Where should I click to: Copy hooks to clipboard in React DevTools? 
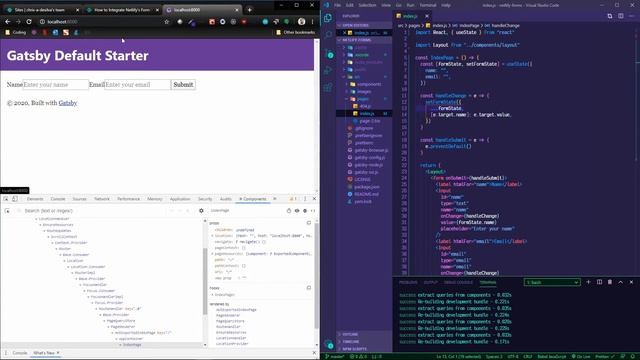[309, 288]
